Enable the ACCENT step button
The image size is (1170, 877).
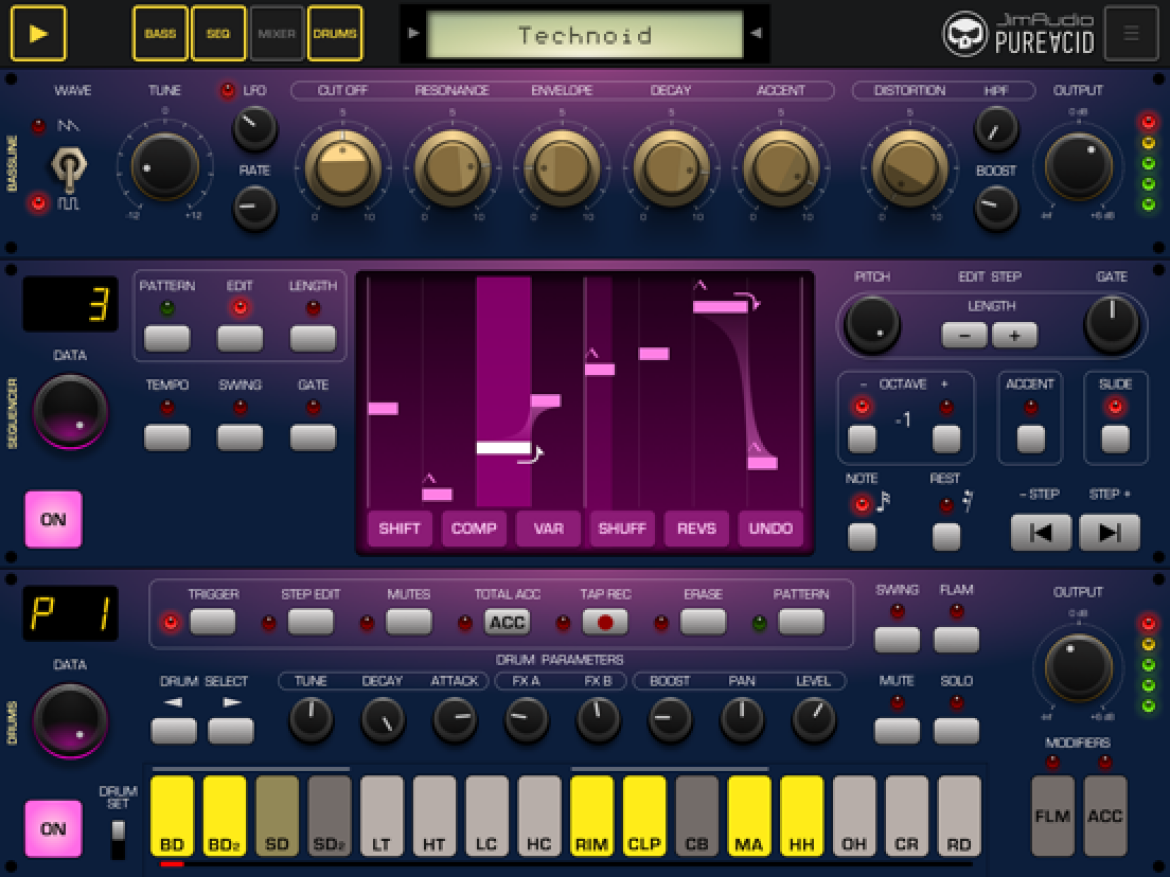coord(1030,439)
